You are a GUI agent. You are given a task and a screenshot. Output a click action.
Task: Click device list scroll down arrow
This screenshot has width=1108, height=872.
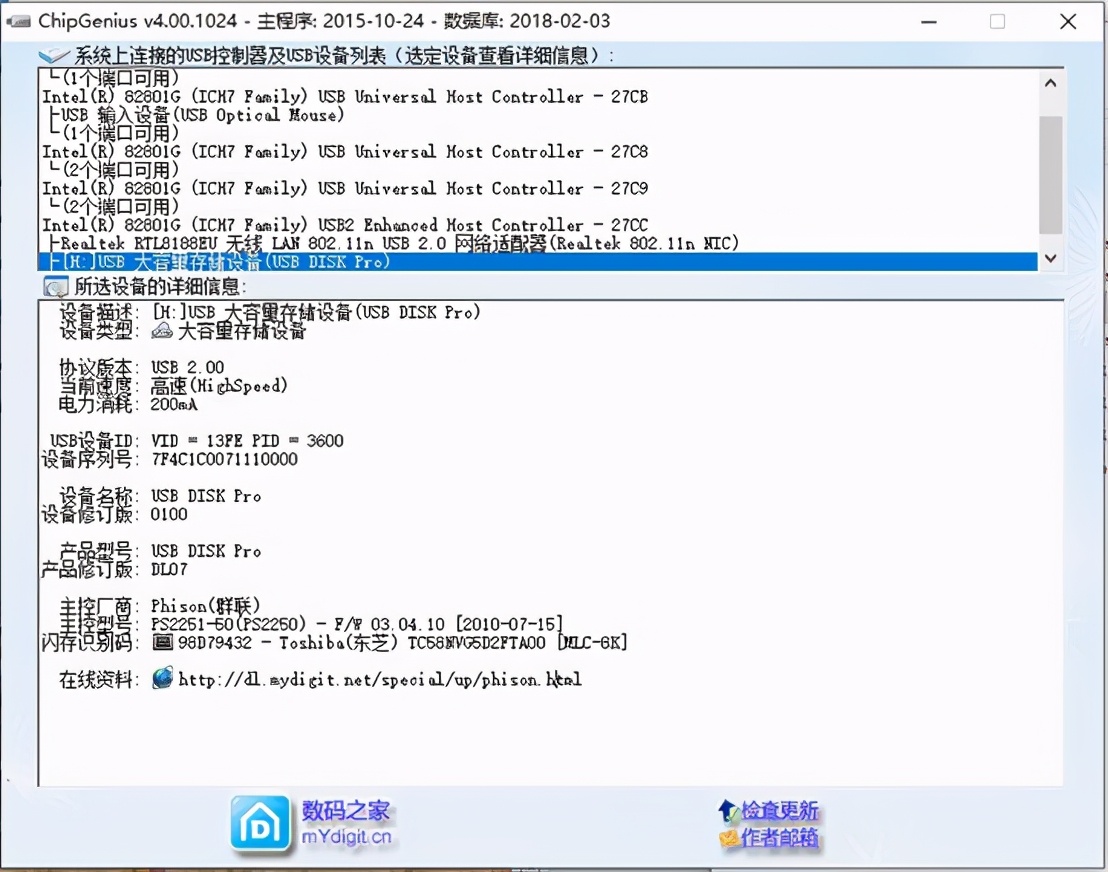pos(1051,259)
